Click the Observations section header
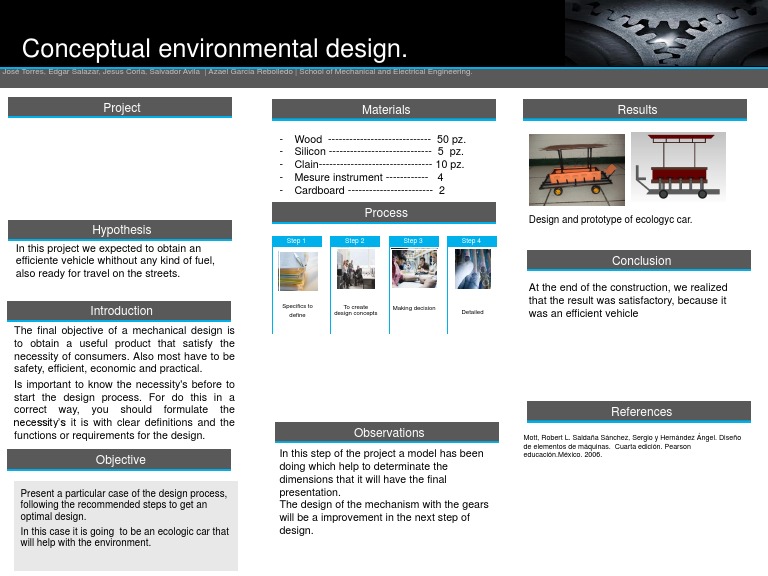The image size is (768, 576). (x=387, y=432)
